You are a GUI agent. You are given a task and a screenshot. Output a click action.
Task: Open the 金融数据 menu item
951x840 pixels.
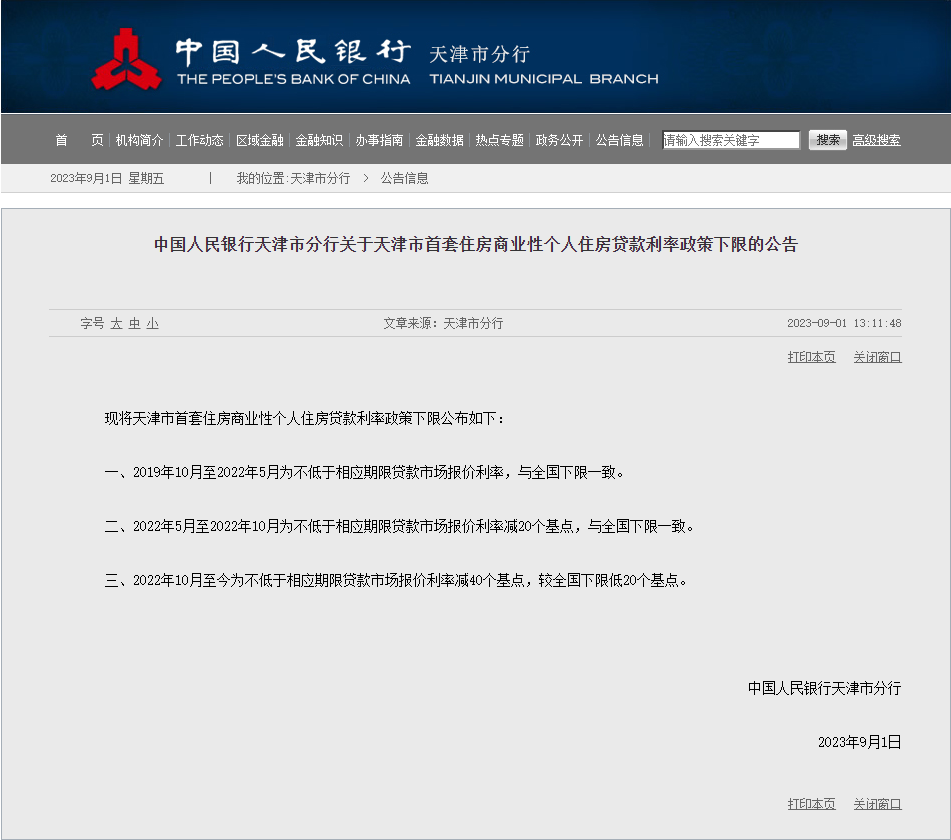440,140
